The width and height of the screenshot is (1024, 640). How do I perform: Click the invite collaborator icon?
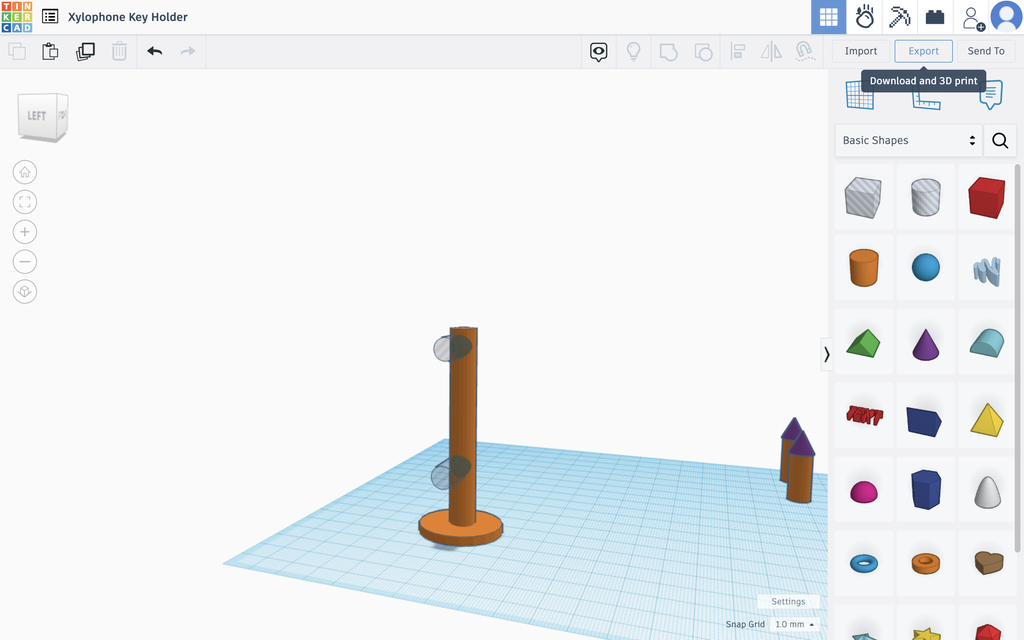[x=972, y=18]
